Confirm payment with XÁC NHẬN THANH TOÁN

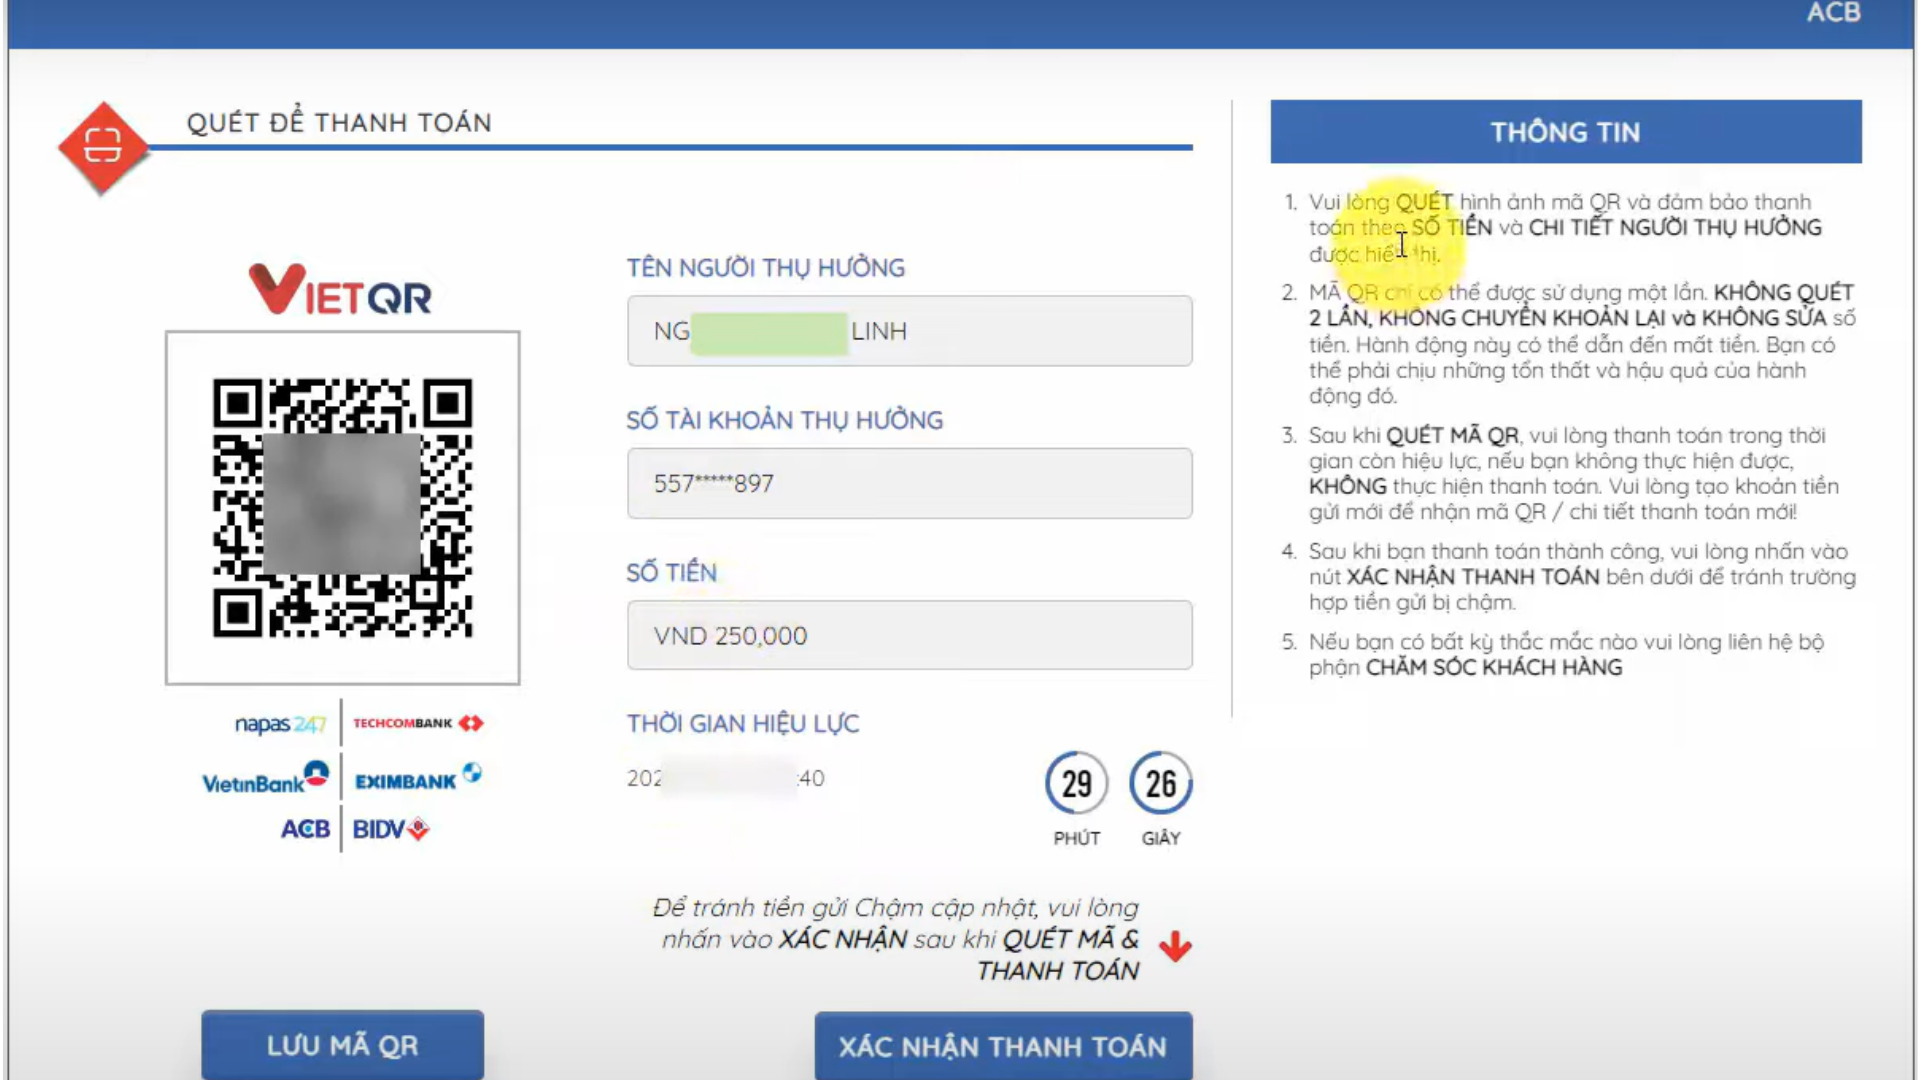[x=1003, y=1046]
